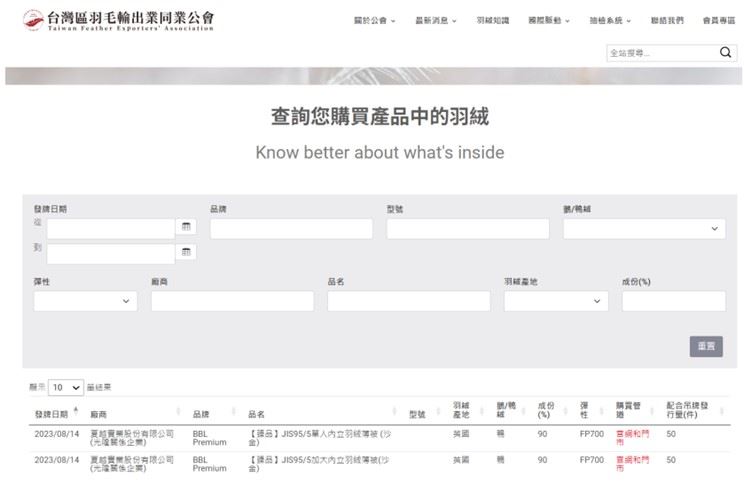The height and width of the screenshot is (484, 744).
Task: Expand the 最新消息 navigation menu
Action: [436, 20]
